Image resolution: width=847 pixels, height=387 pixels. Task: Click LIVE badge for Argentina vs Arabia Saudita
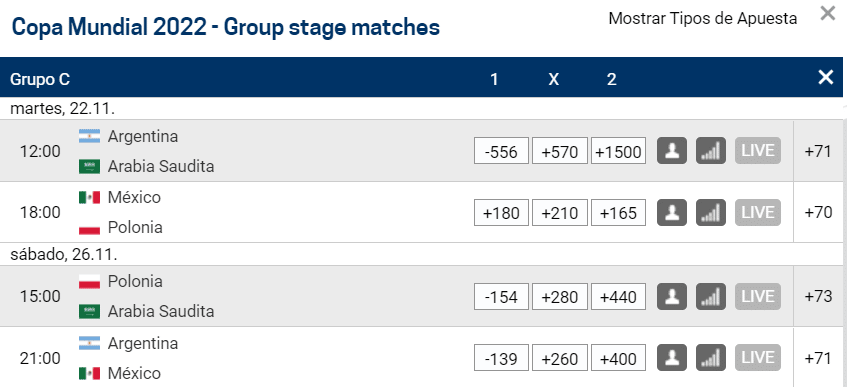pyautogui.click(x=758, y=151)
